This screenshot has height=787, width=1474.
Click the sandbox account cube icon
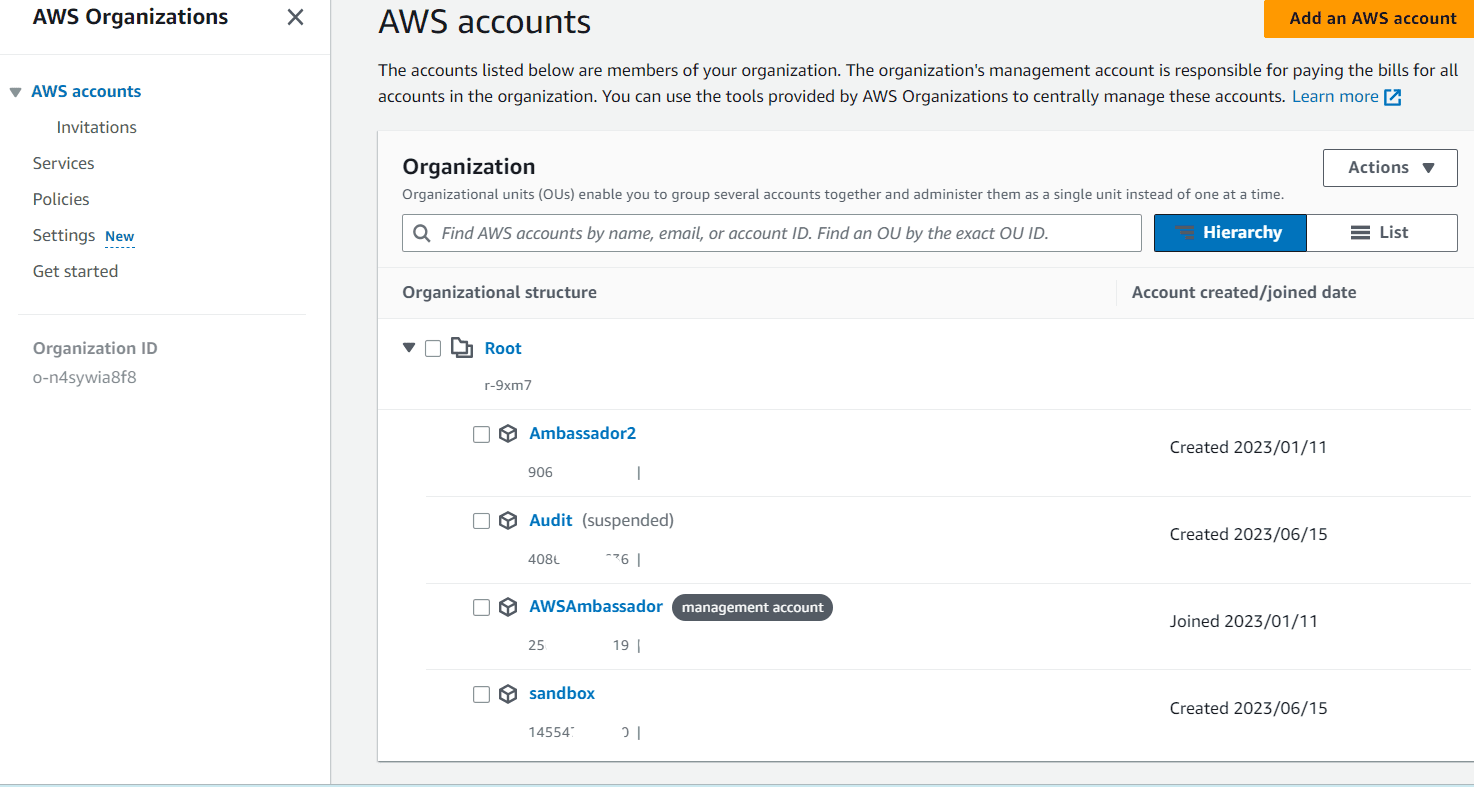click(508, 694)
